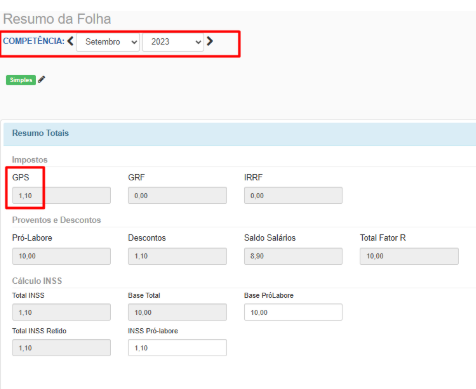Edit the INSS Pró-labore input
Viewport: 476px width, 389px height.
pyautogui.click(x=177, y=348)
